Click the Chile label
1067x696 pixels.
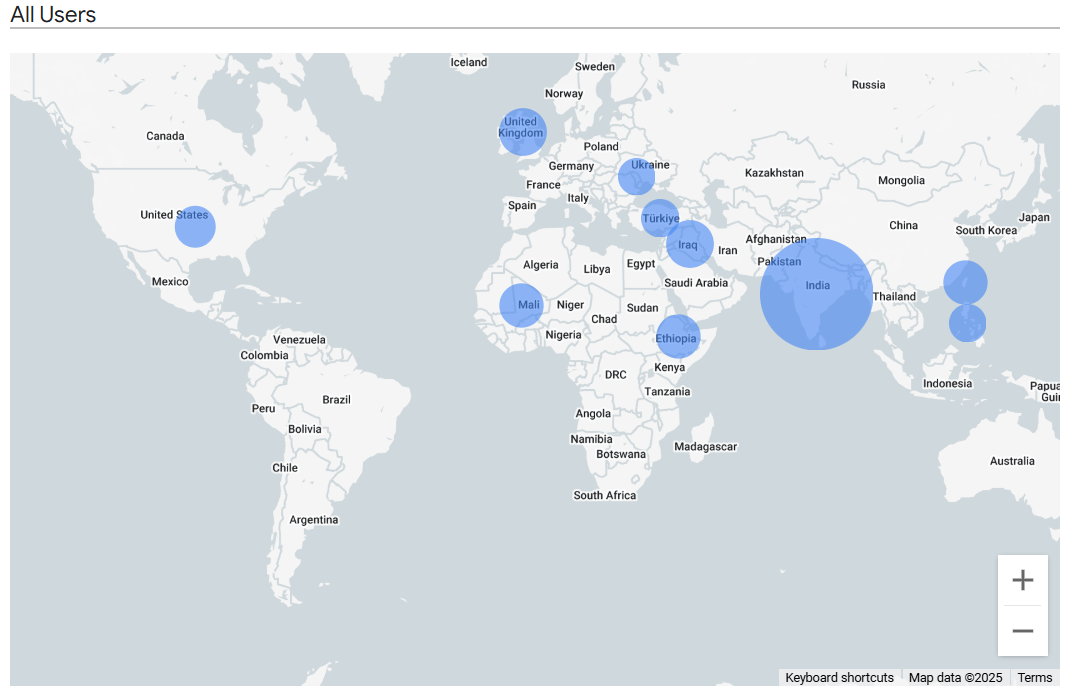click(x=284, y=468)
